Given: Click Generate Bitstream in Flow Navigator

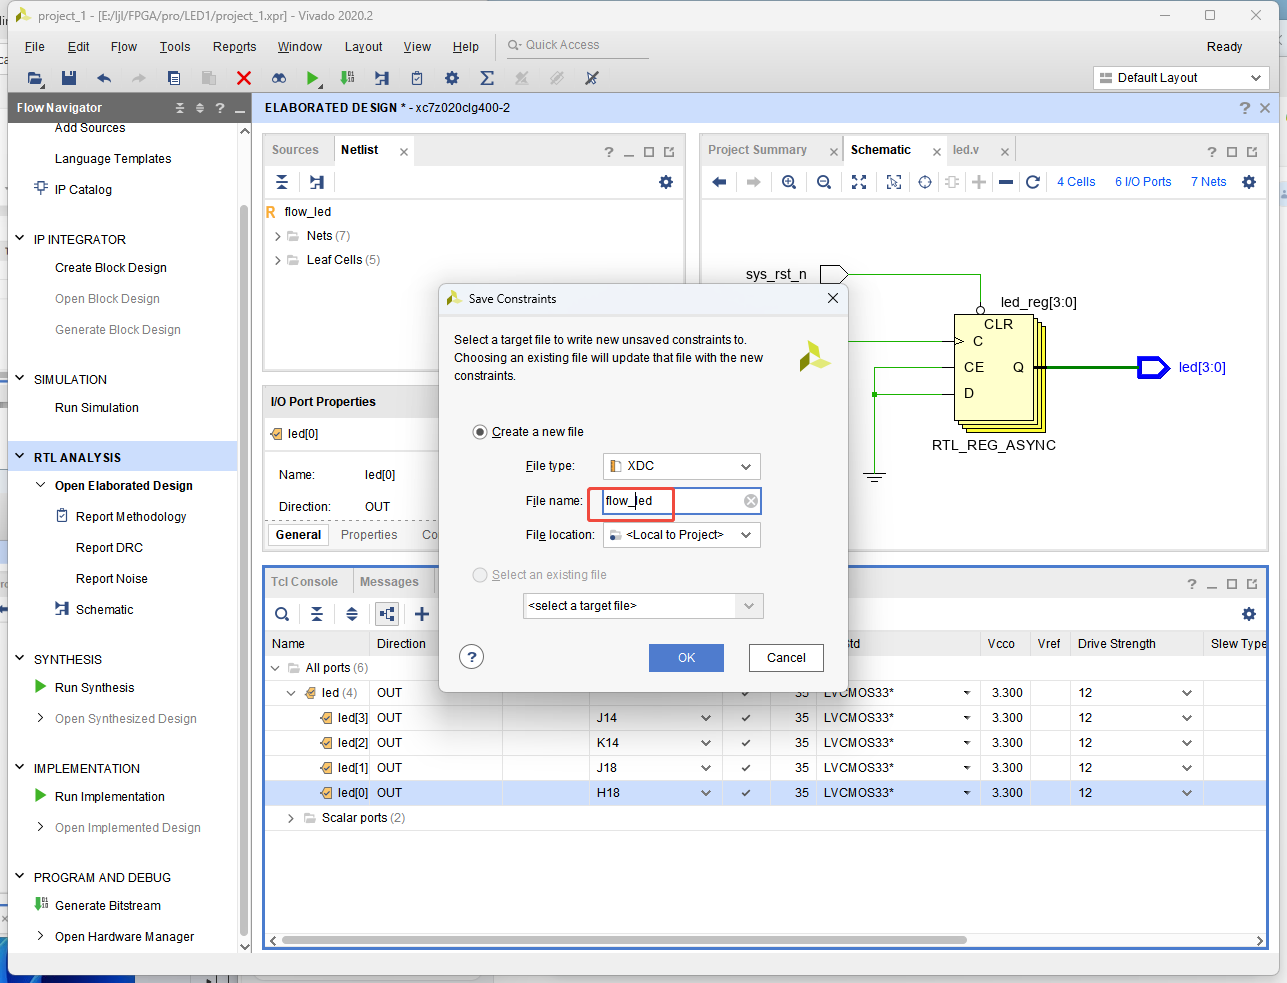Looking at the screenshot, I should [107, 906].
